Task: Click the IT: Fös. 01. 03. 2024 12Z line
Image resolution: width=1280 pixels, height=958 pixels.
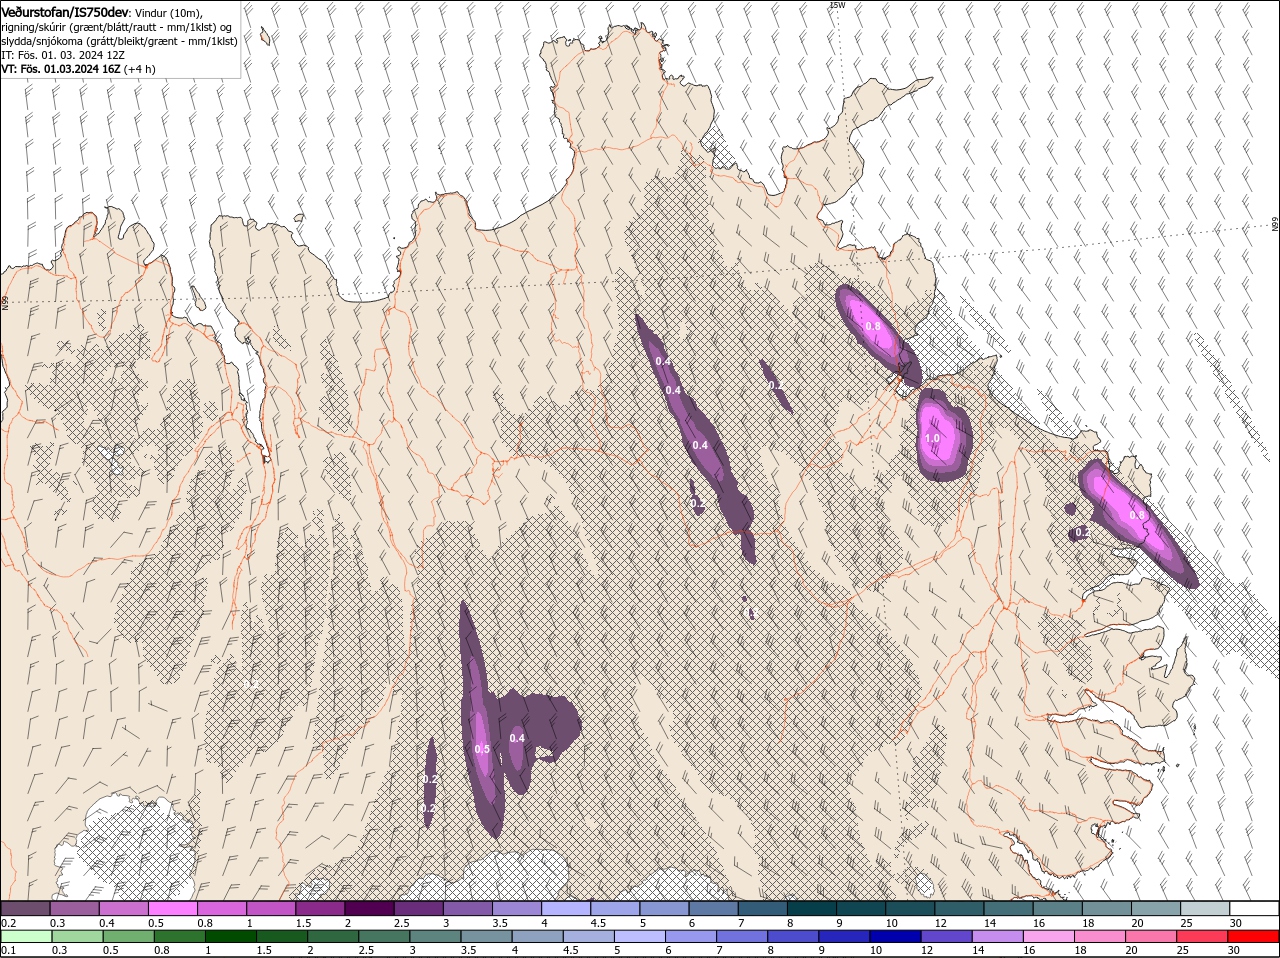Action: [x=63, y=55]
